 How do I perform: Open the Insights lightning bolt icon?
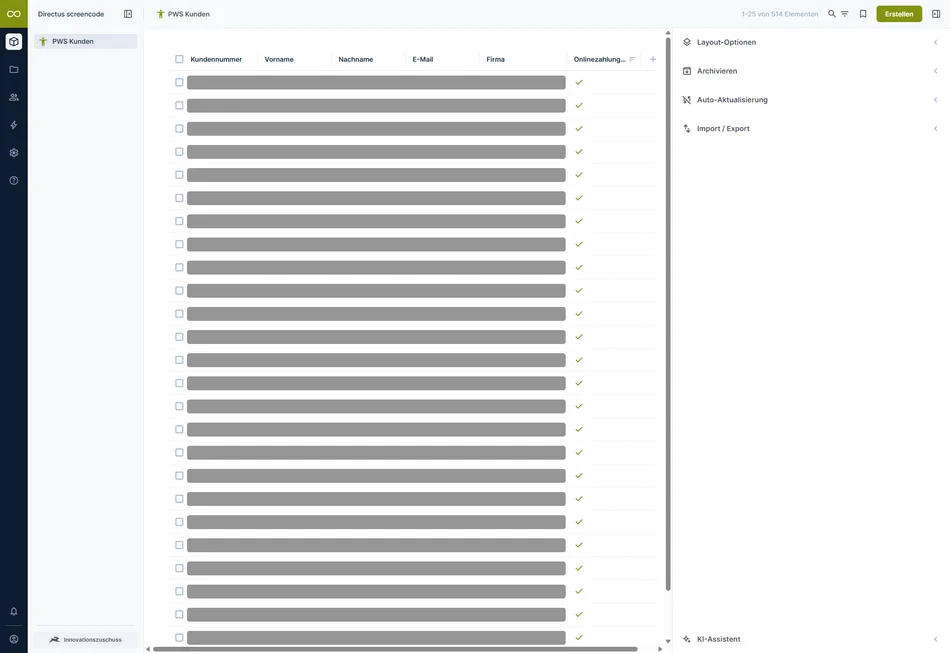(13, 125)
